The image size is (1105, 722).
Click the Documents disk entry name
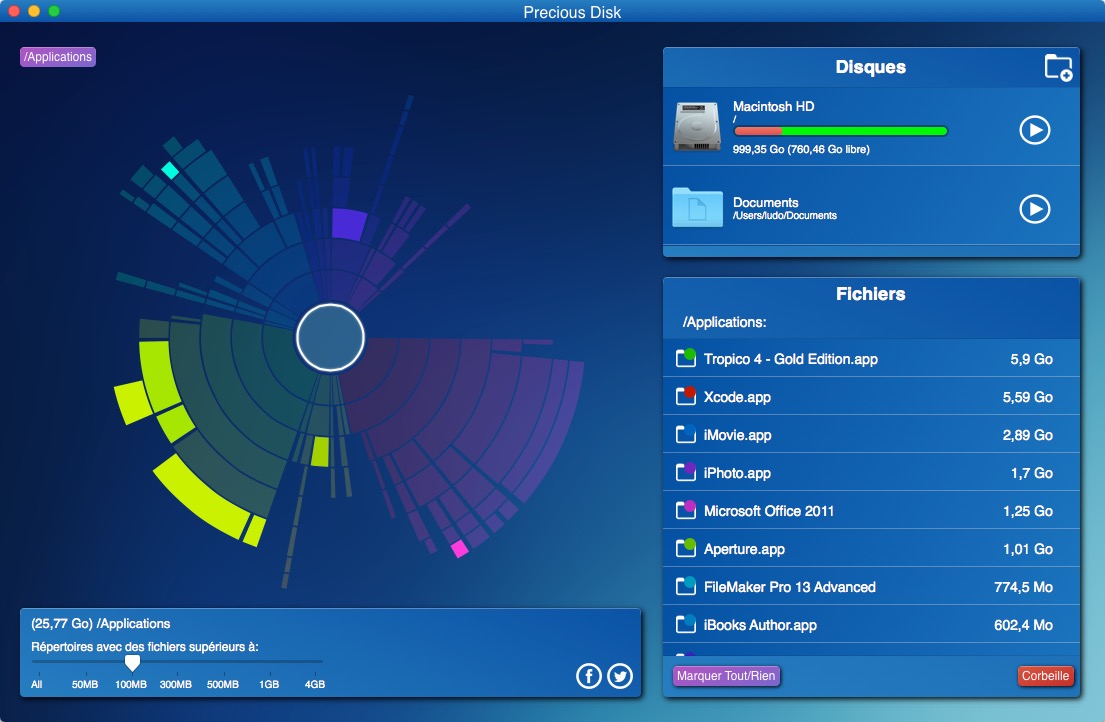(765, 202)
